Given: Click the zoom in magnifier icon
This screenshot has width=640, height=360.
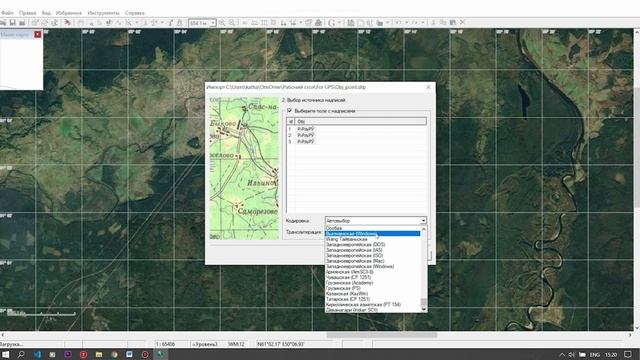Looking at the screenshot, I should pos(222,23).
